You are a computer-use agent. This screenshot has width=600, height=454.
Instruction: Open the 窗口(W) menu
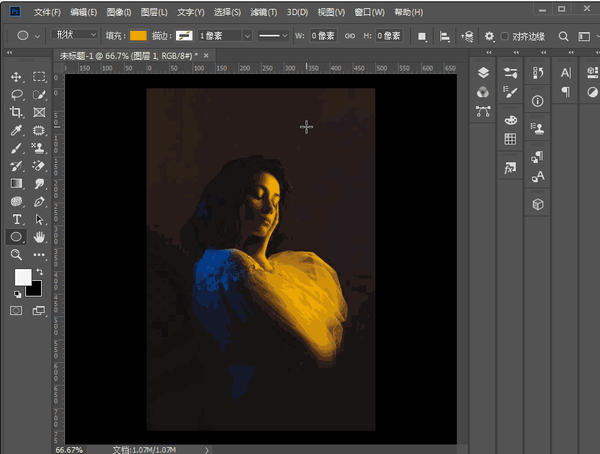[369, 12]
